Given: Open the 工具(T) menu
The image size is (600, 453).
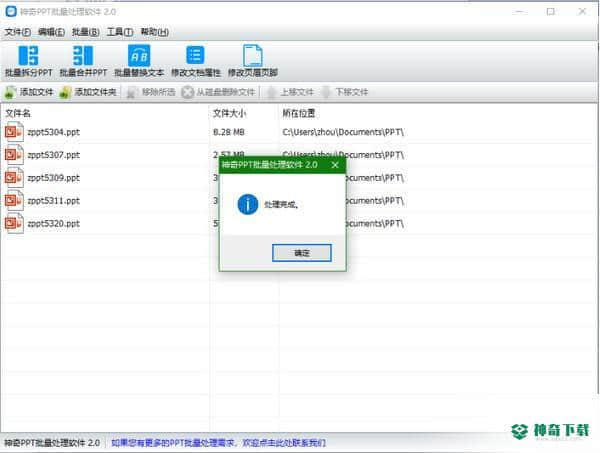Looking at the screenshot, I should 120,32.
